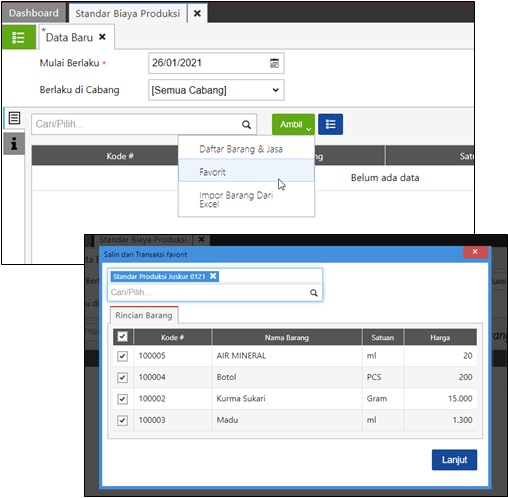Uncheck the AIR MINERAL row checkbox
Screen dimensions: 508x498
122,356
